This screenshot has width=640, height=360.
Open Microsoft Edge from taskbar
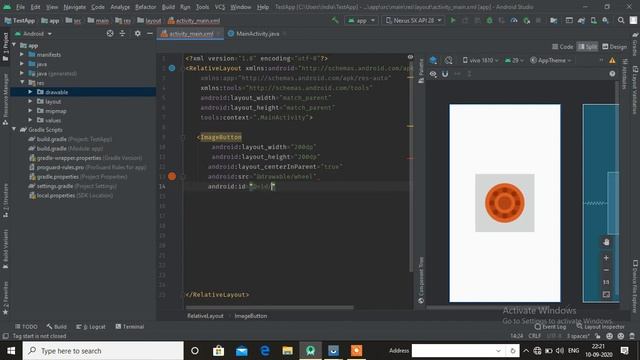pos(264,351)
